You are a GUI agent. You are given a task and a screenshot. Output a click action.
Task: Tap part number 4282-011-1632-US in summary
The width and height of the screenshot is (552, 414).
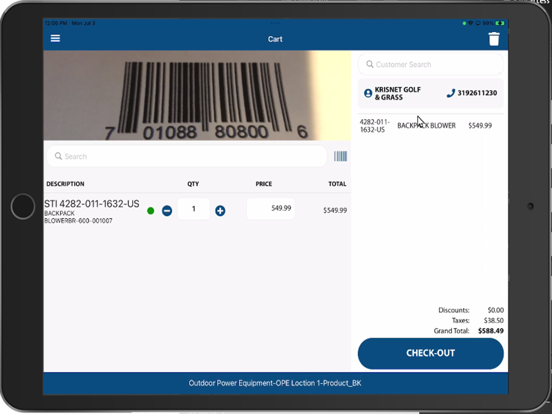pyautogui.click(x=375, y=126)
